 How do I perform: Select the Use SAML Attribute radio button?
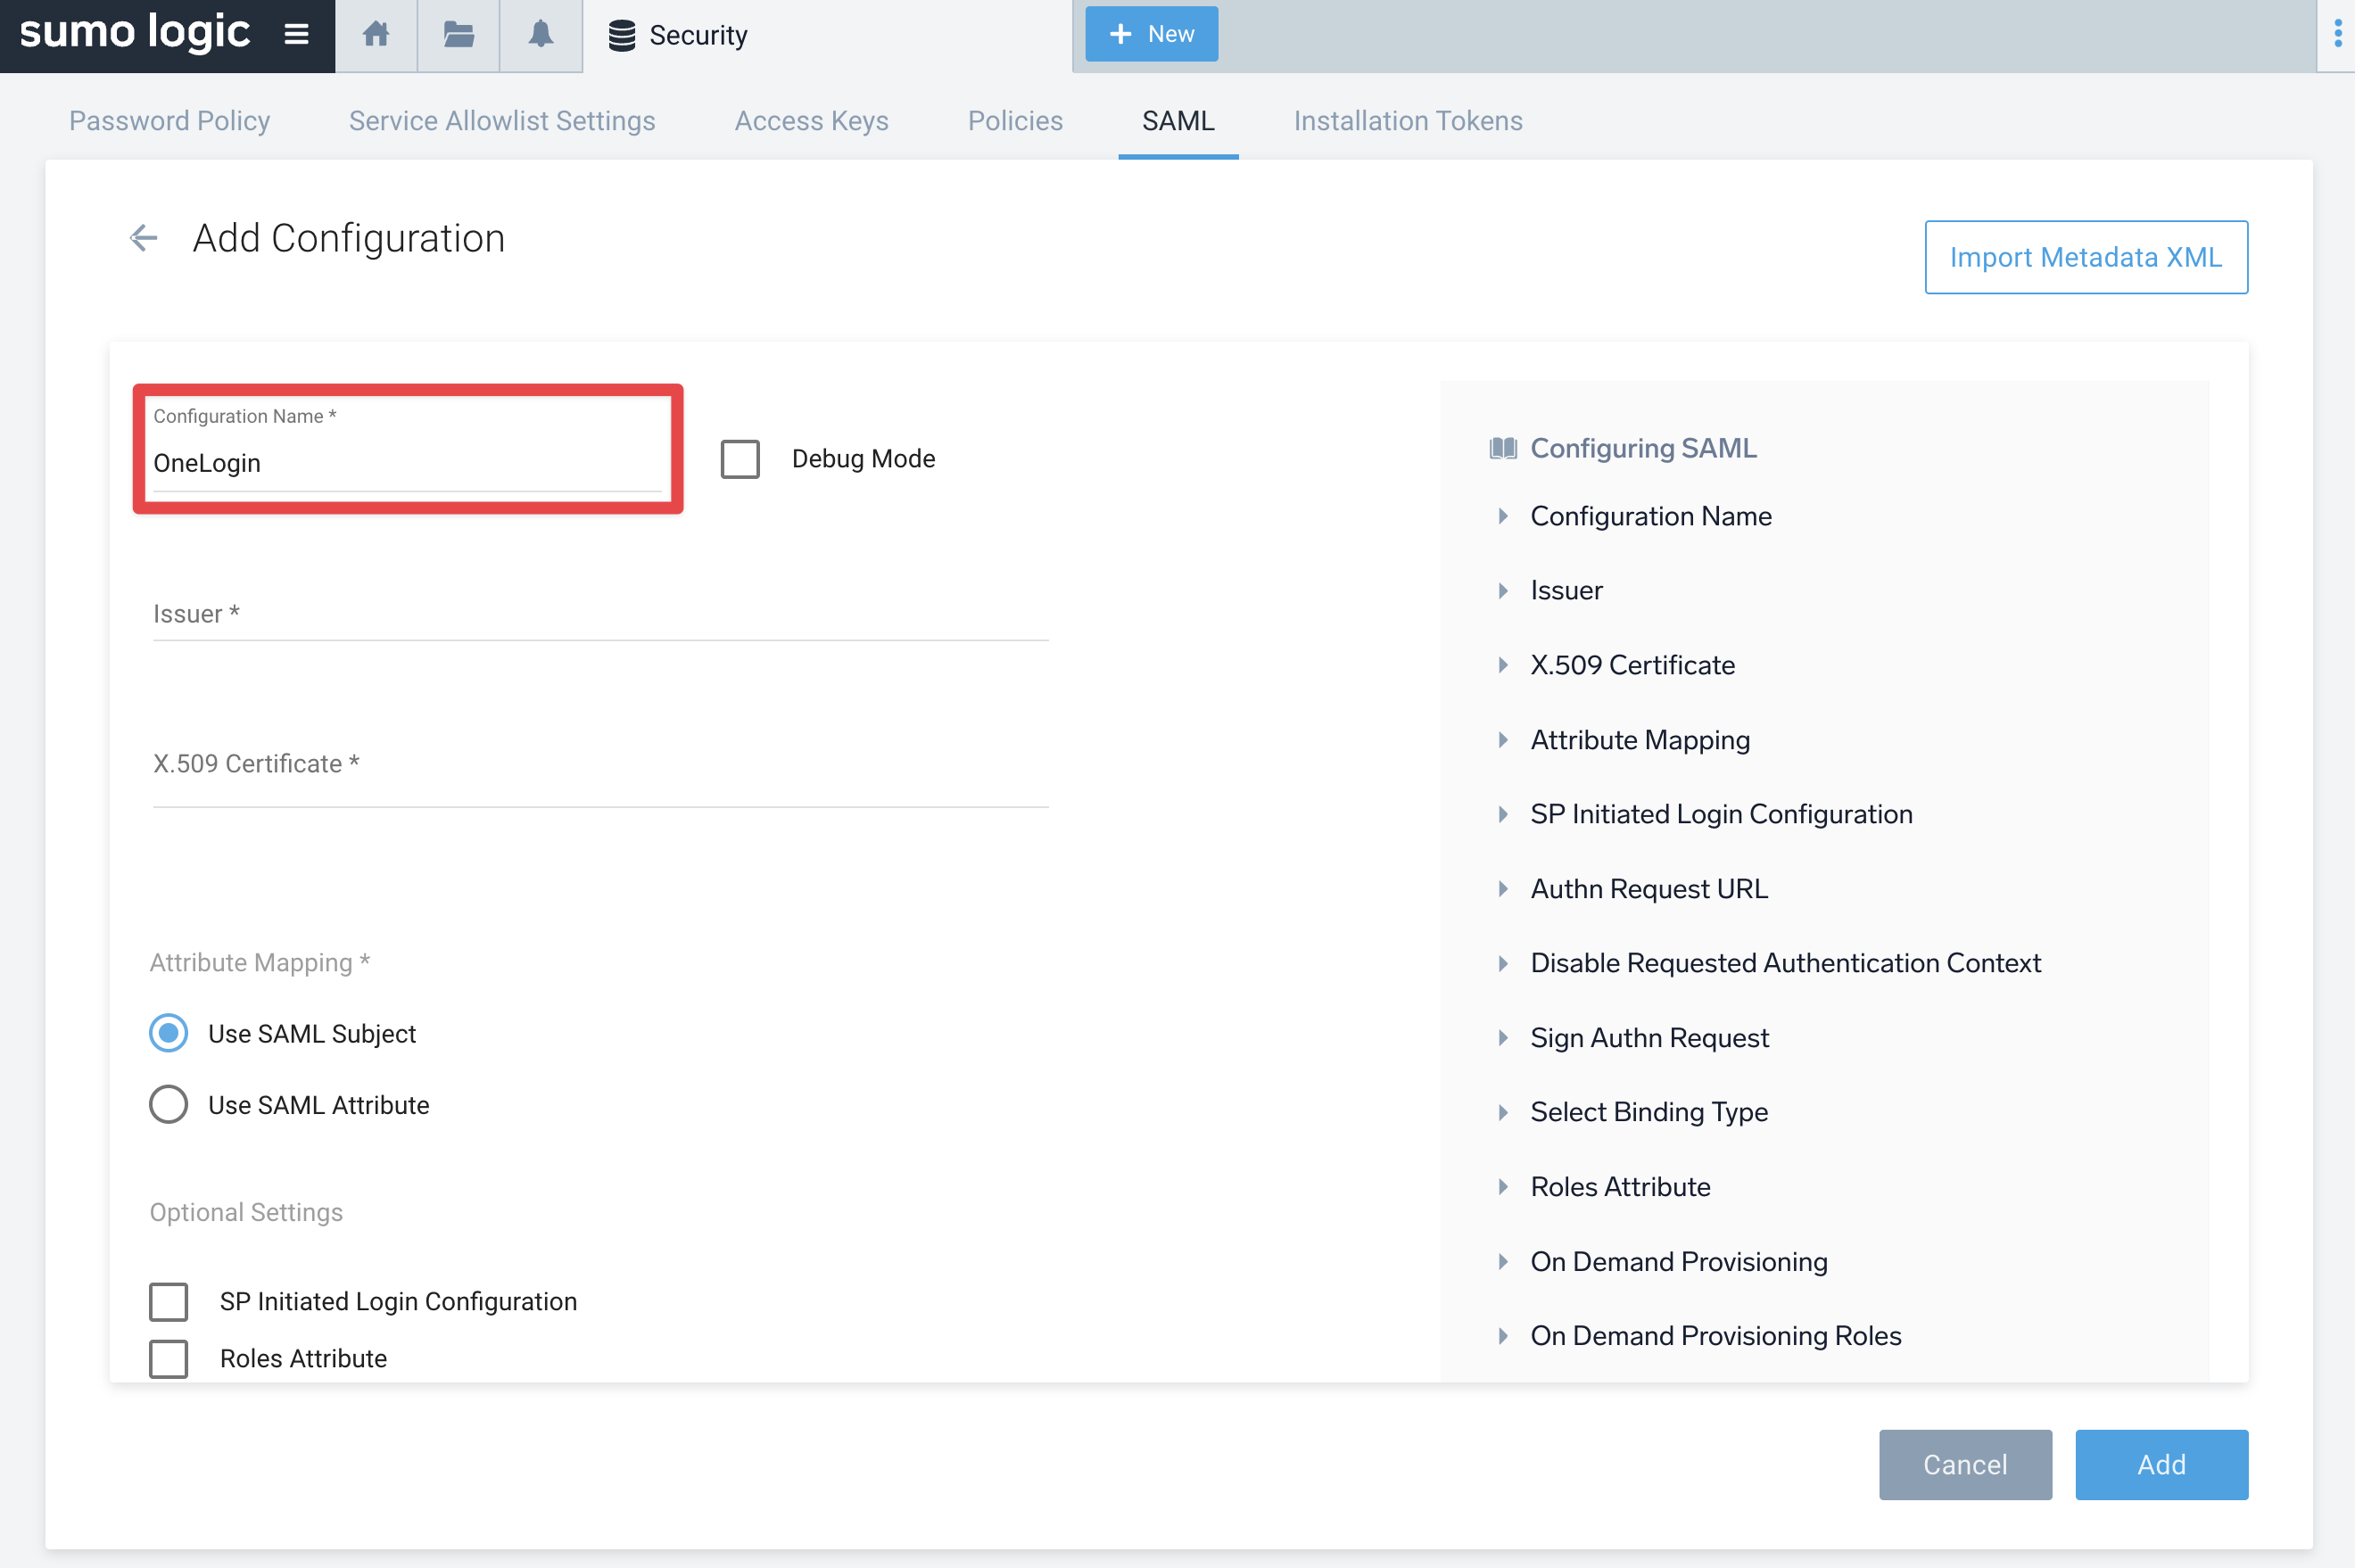coord(168,1104)
